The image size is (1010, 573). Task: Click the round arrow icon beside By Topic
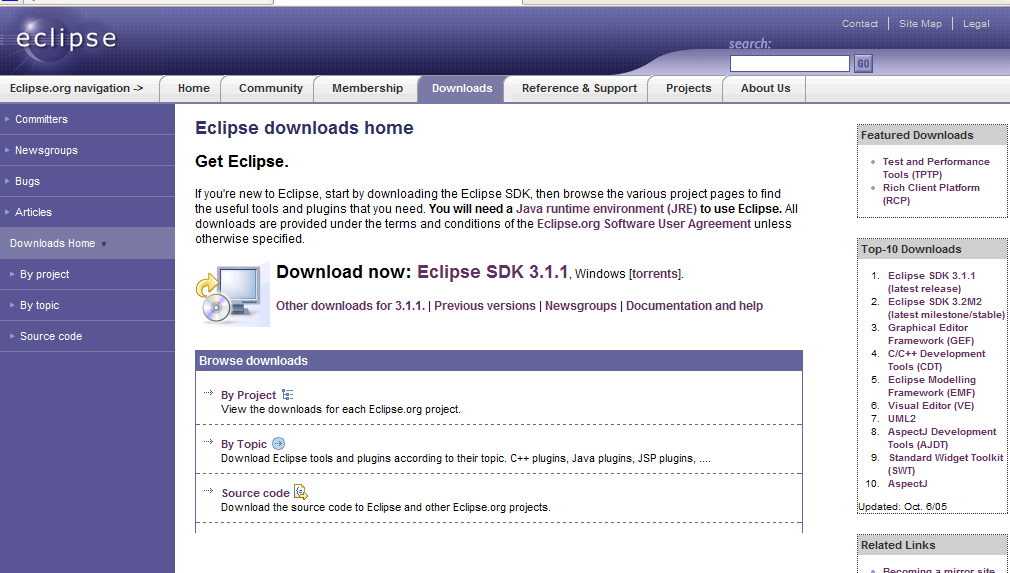click(278, 444)
